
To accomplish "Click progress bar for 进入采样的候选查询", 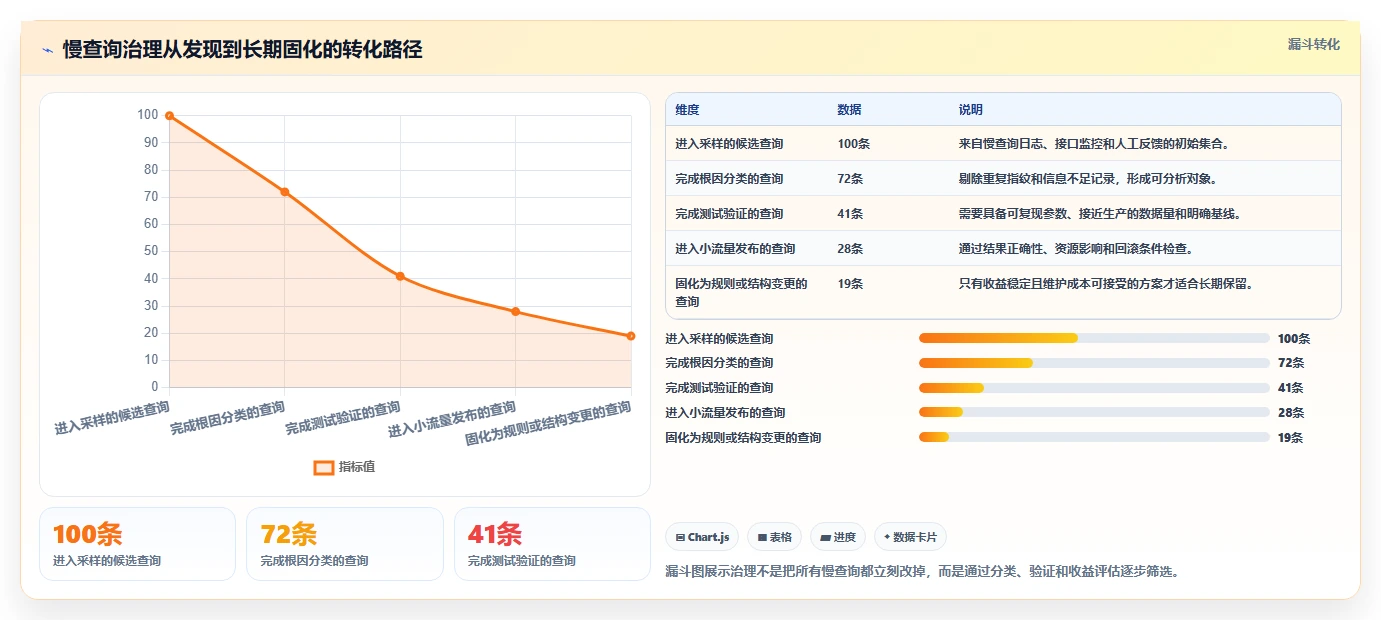I will (x=1094, y=338).
